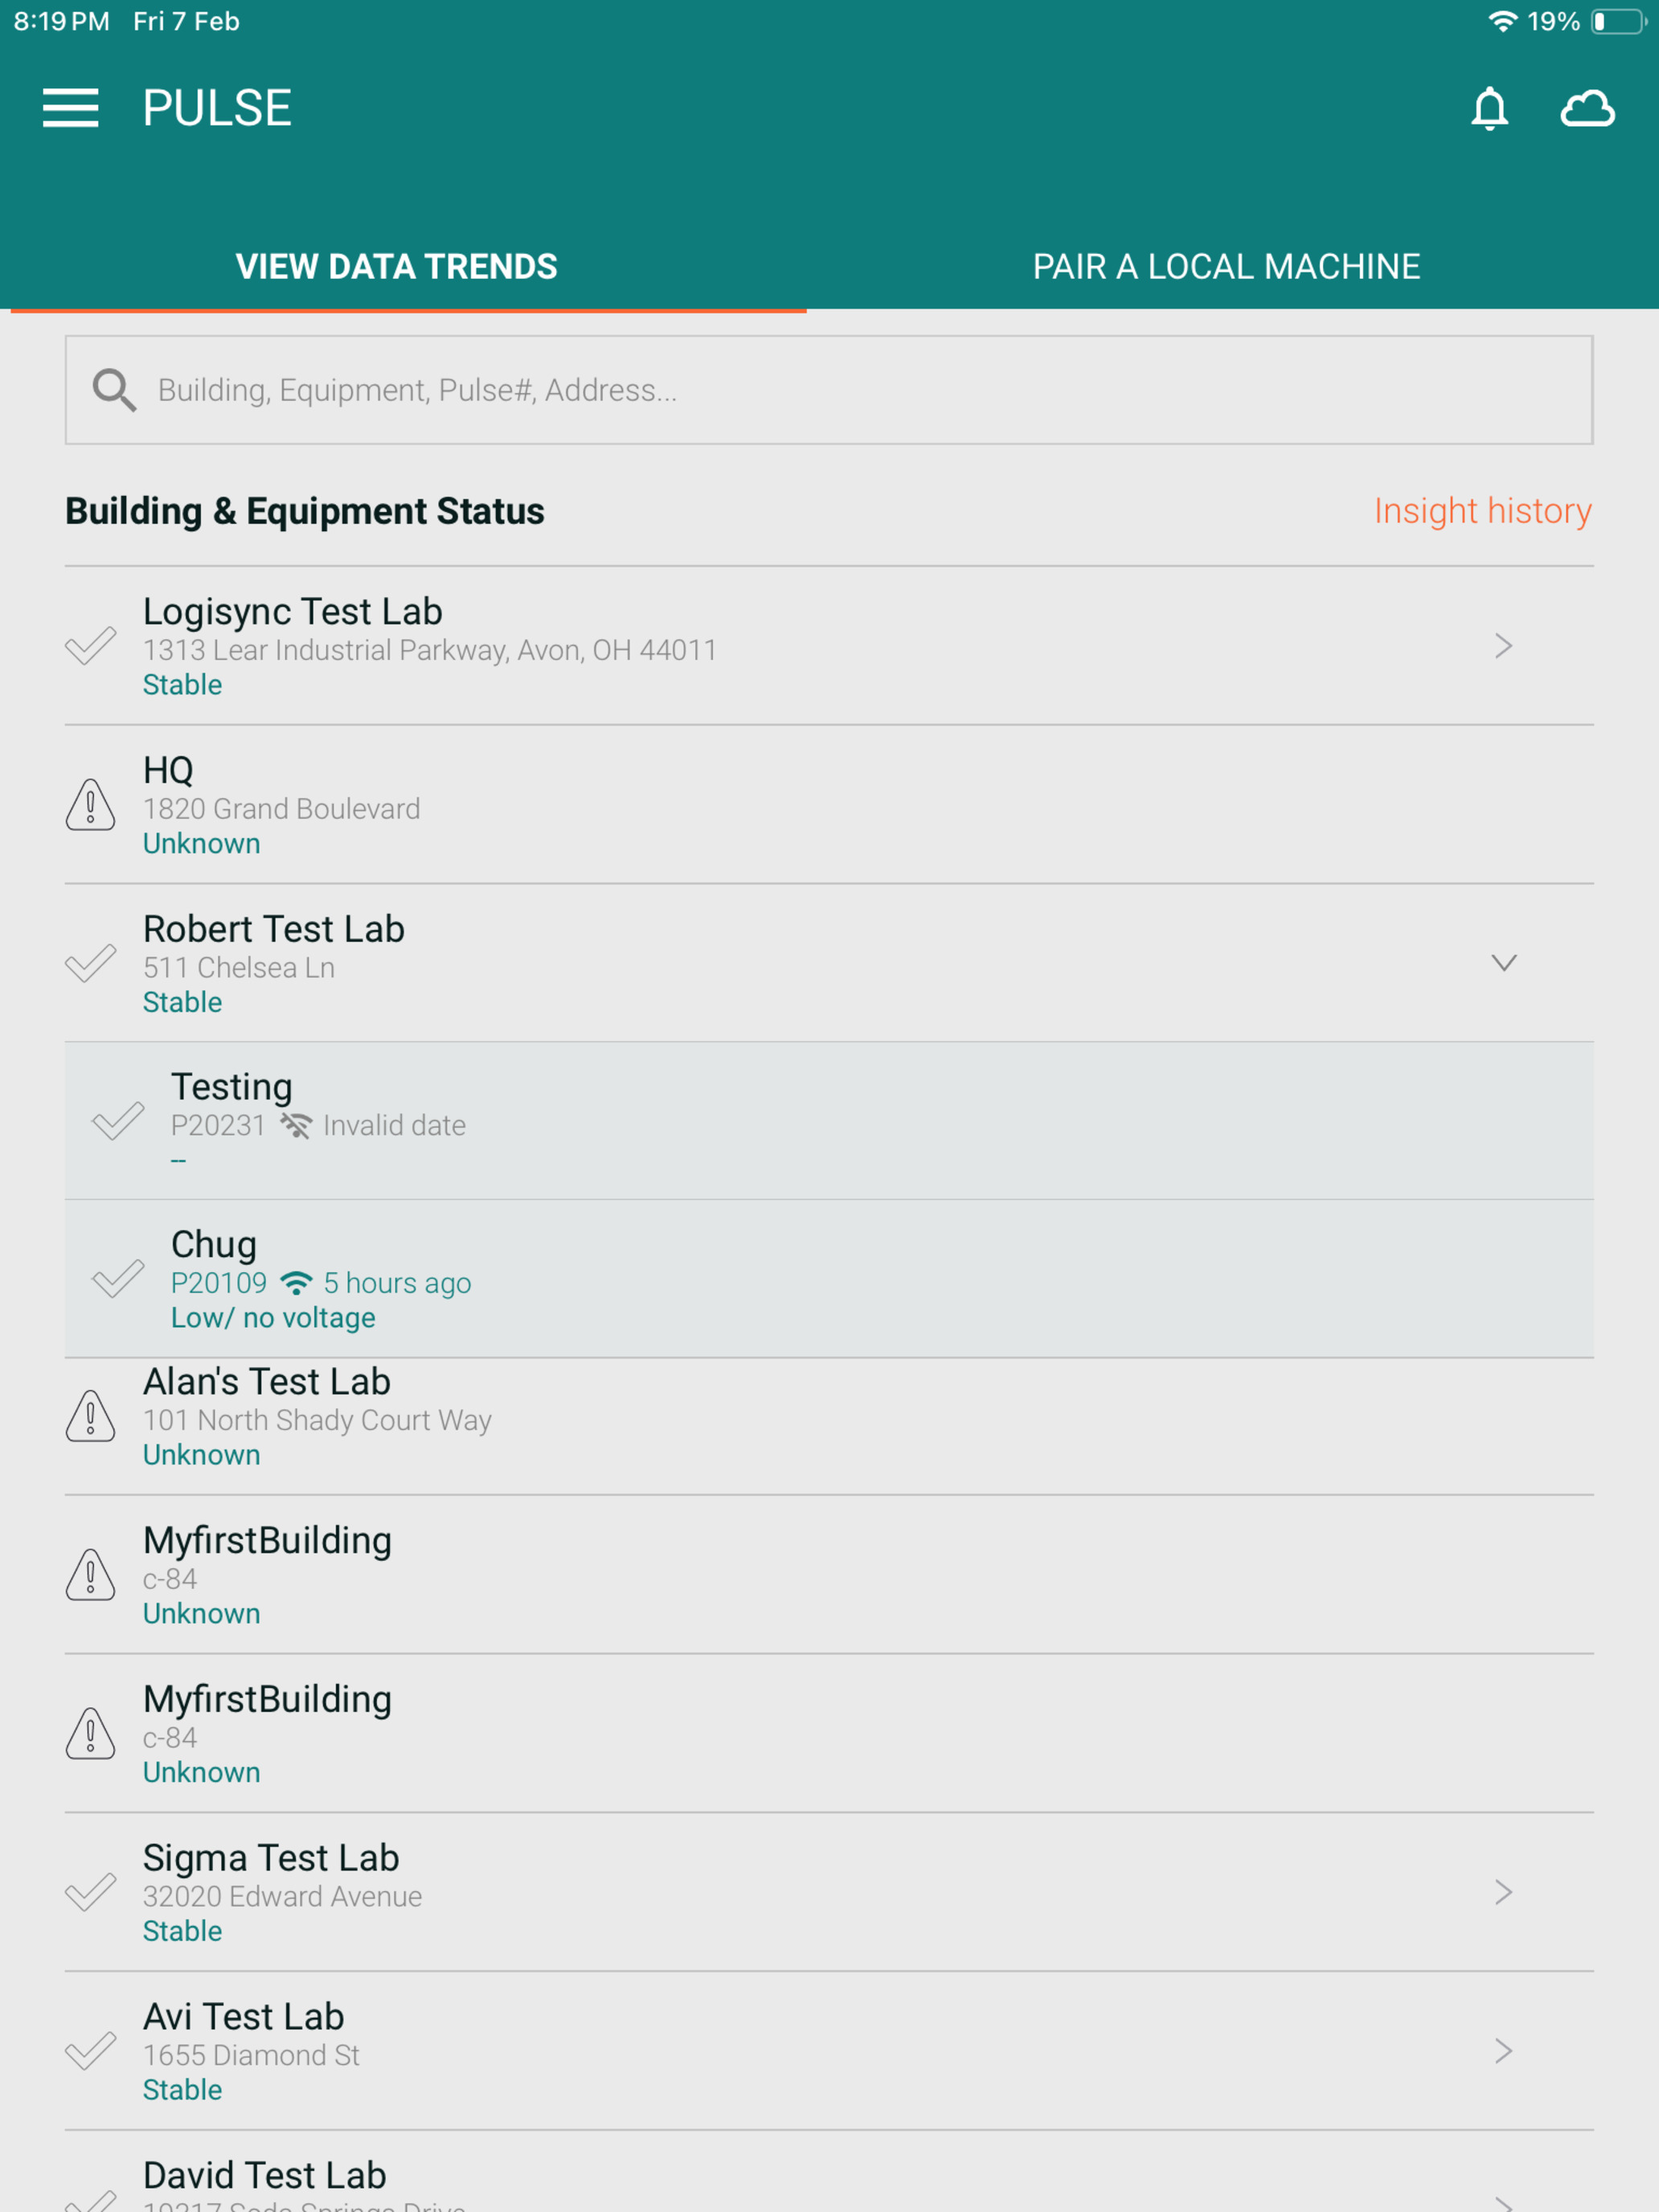Tap the Stable status under Sigma Test Lab
Screen dimensions: 1659x2212
182,1931
